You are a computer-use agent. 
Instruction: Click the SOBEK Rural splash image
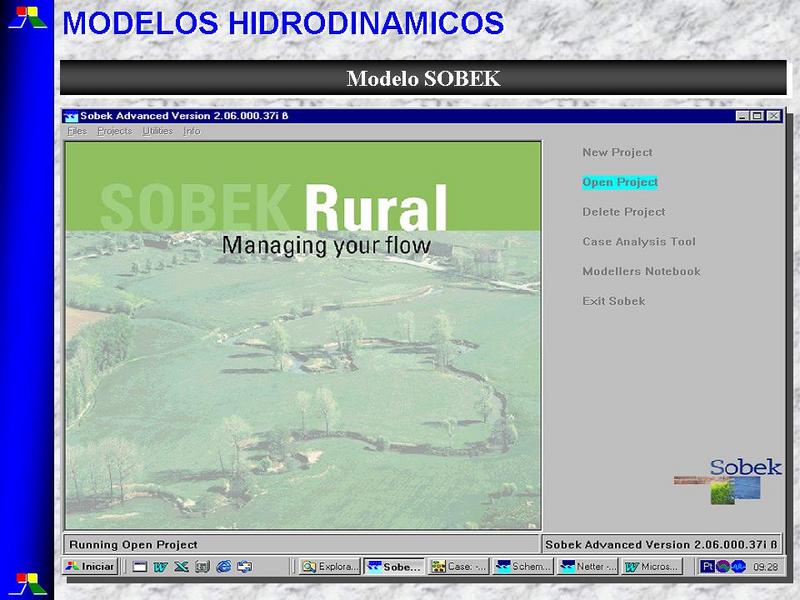point(303,335)
